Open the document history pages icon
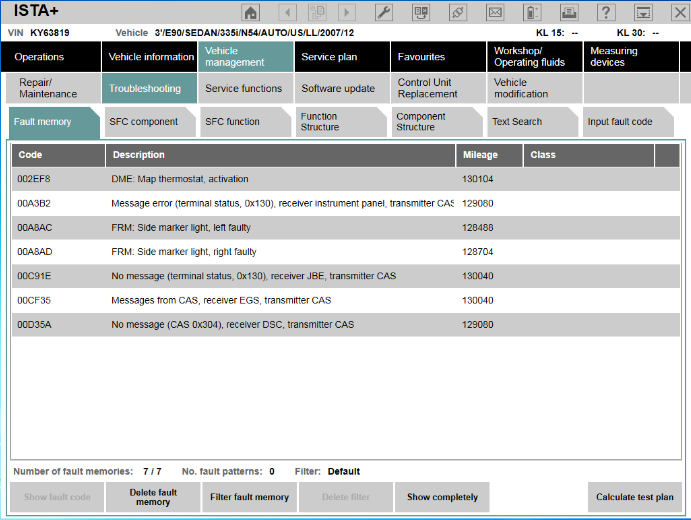691x520 pixels. [317, 12]
